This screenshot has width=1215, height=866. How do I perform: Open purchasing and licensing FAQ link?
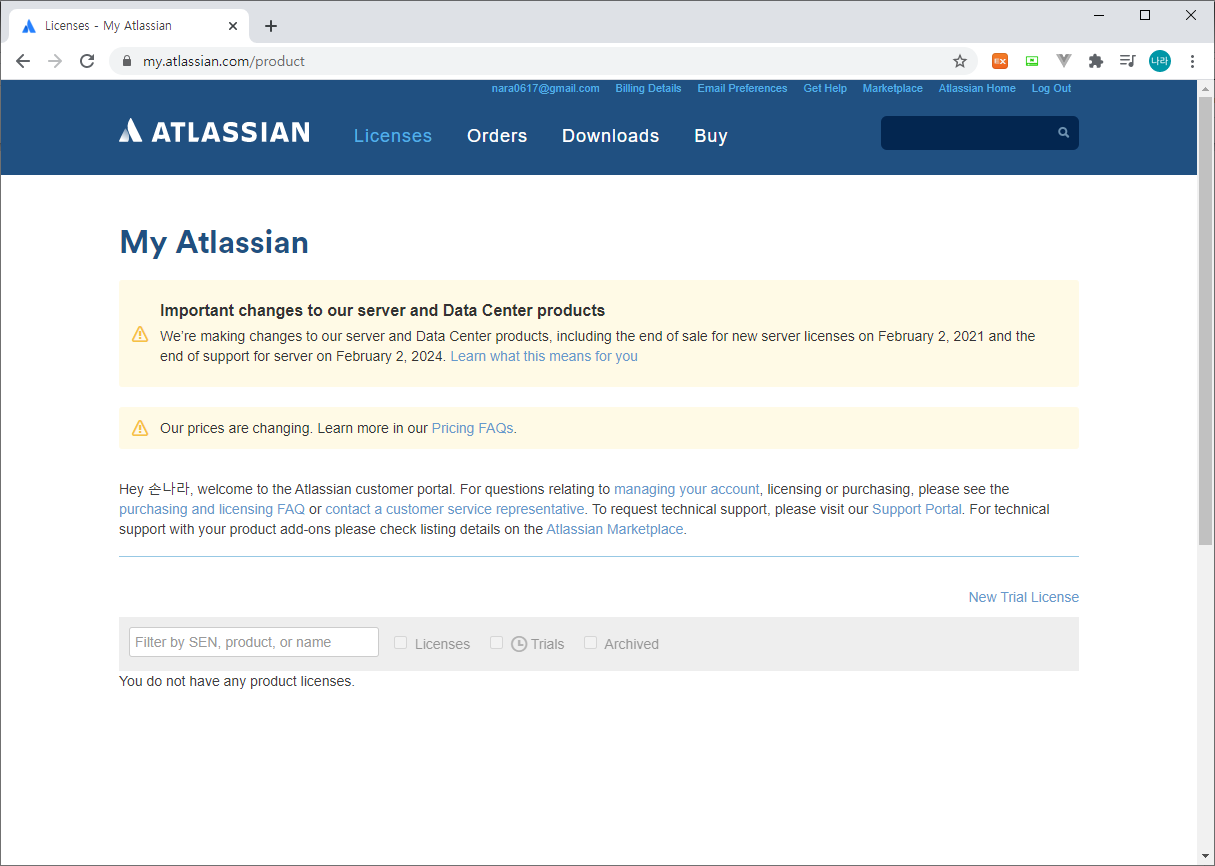pos(212,509)
